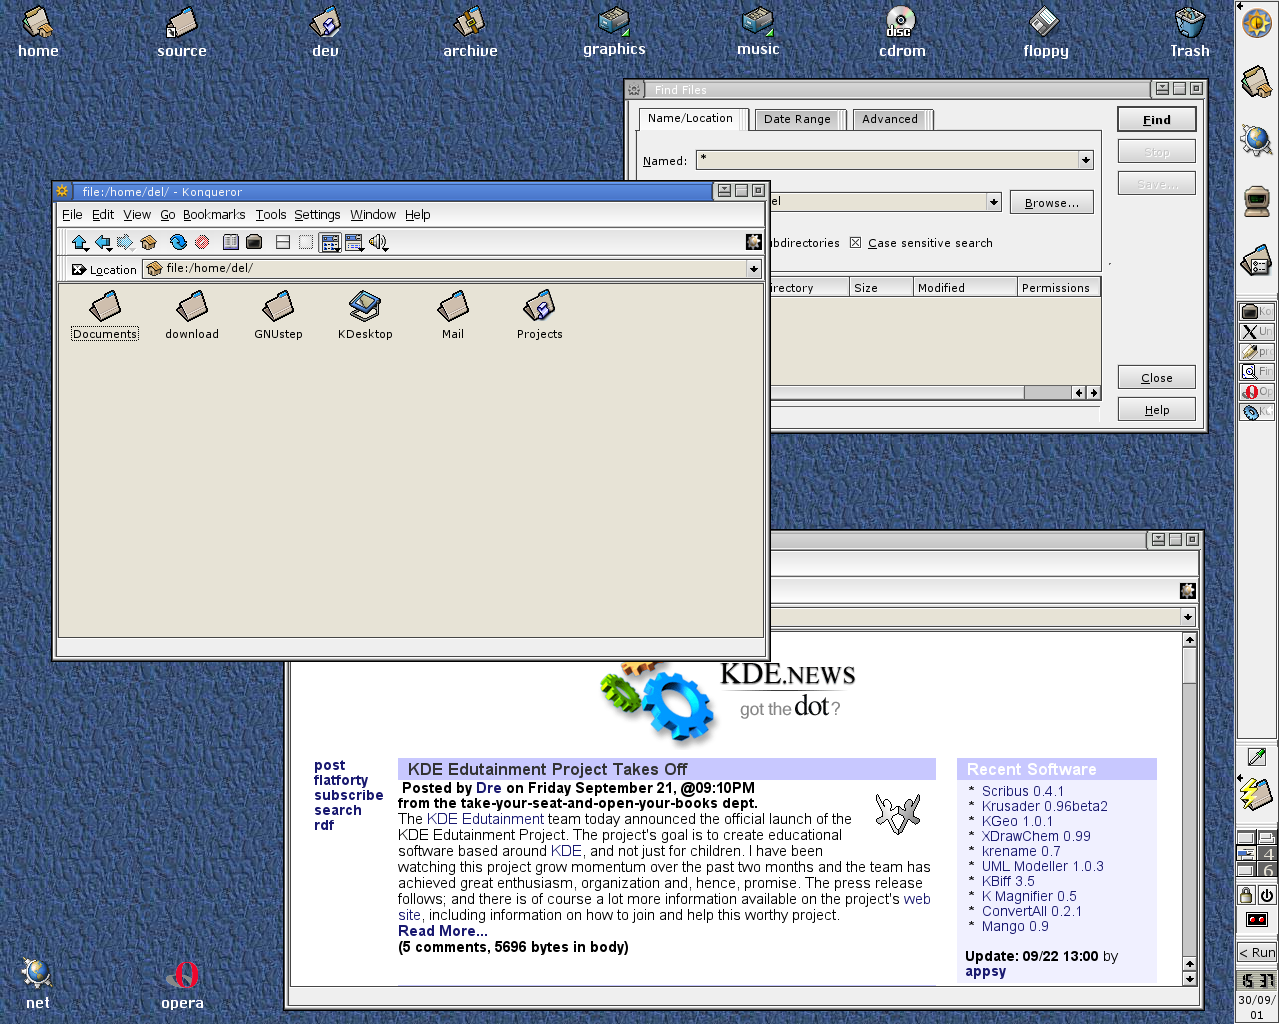Click the subscribe link in sidebar
The width and height of the screenshot is (1280, 1024).
point(348,796)
